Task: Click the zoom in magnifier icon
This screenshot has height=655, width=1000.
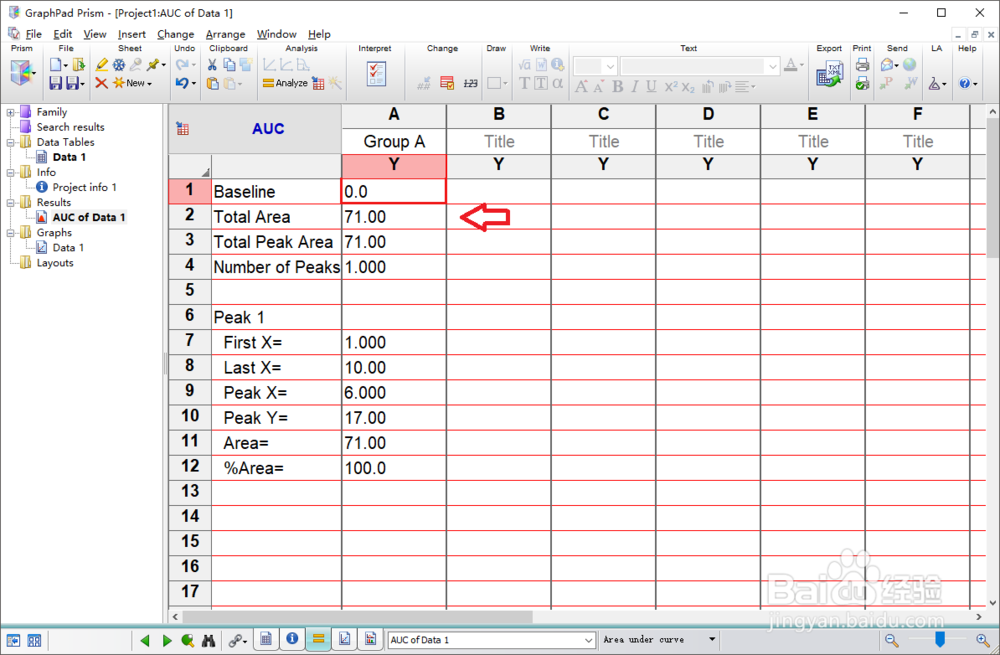Action: coord(983,640)
